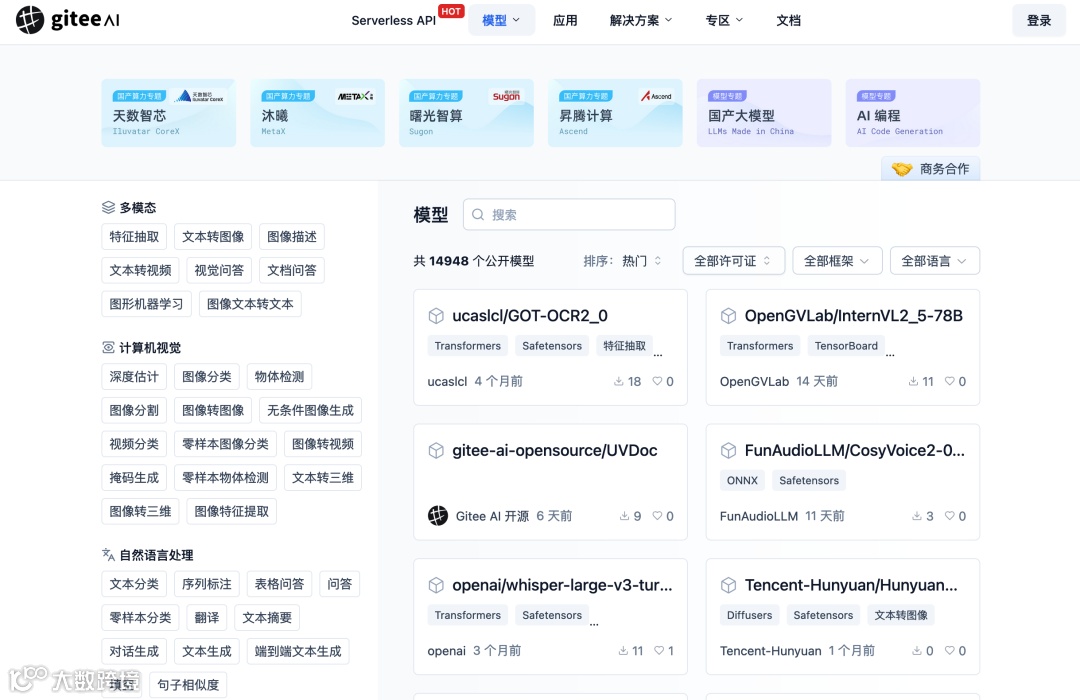The image size is (1080, 700).
Task: Open the AI 编程 Code Generation banner
Action: tap(913, 112)
